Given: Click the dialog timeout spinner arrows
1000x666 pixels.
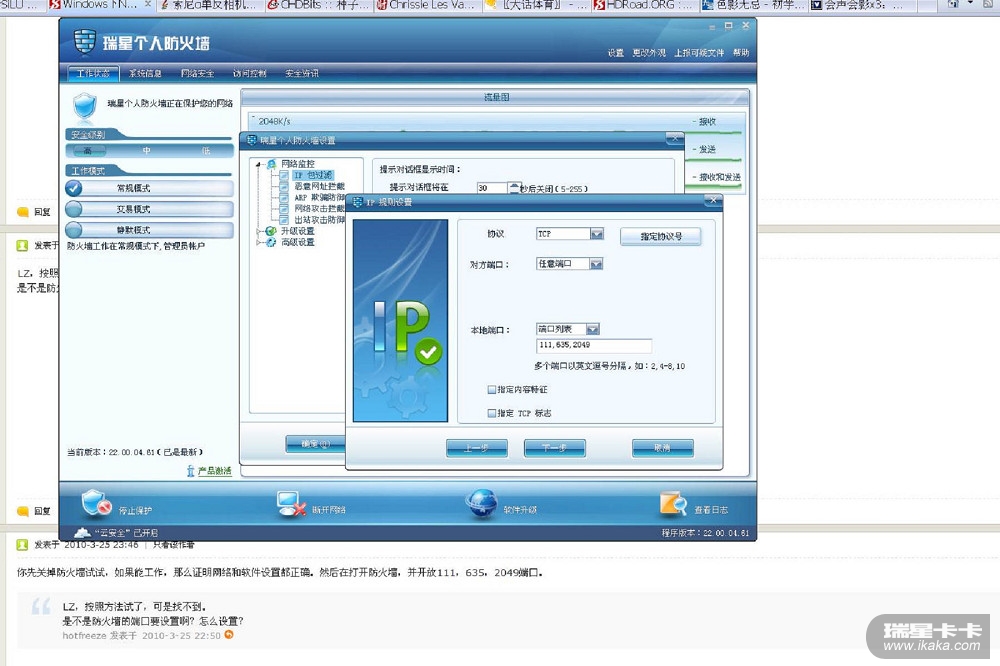Looking at the screenshot, I should tap(514, 188).
